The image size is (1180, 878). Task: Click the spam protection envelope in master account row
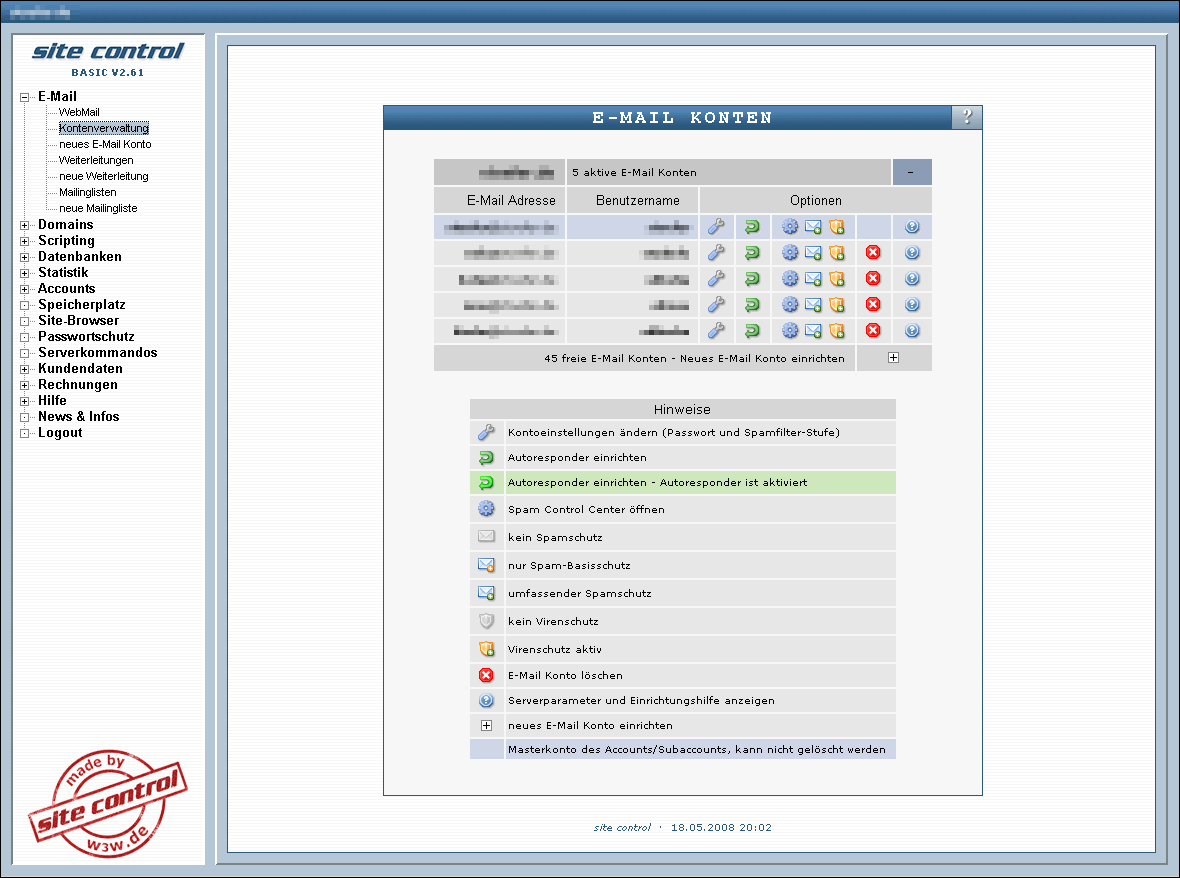813,226
